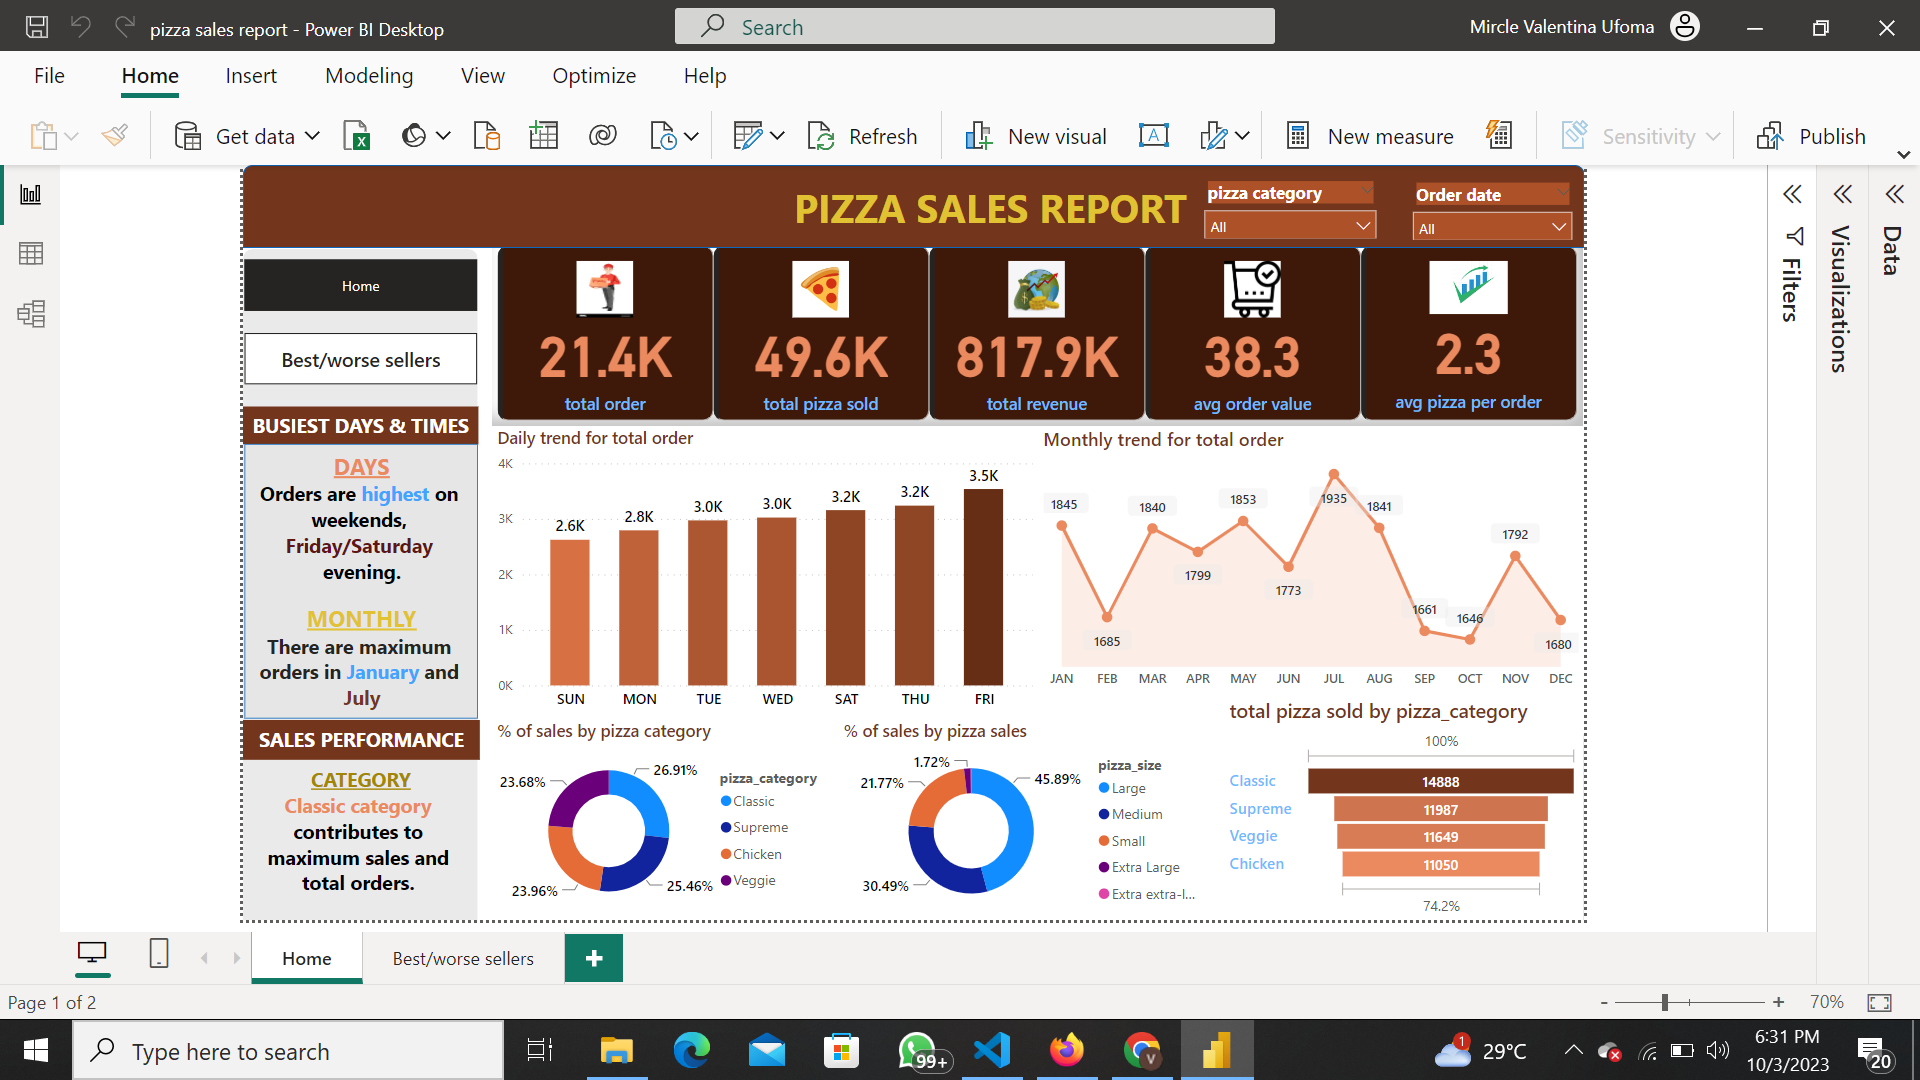Open Model view from the sidebar
1920x1080 pixels.
(30, 313)
